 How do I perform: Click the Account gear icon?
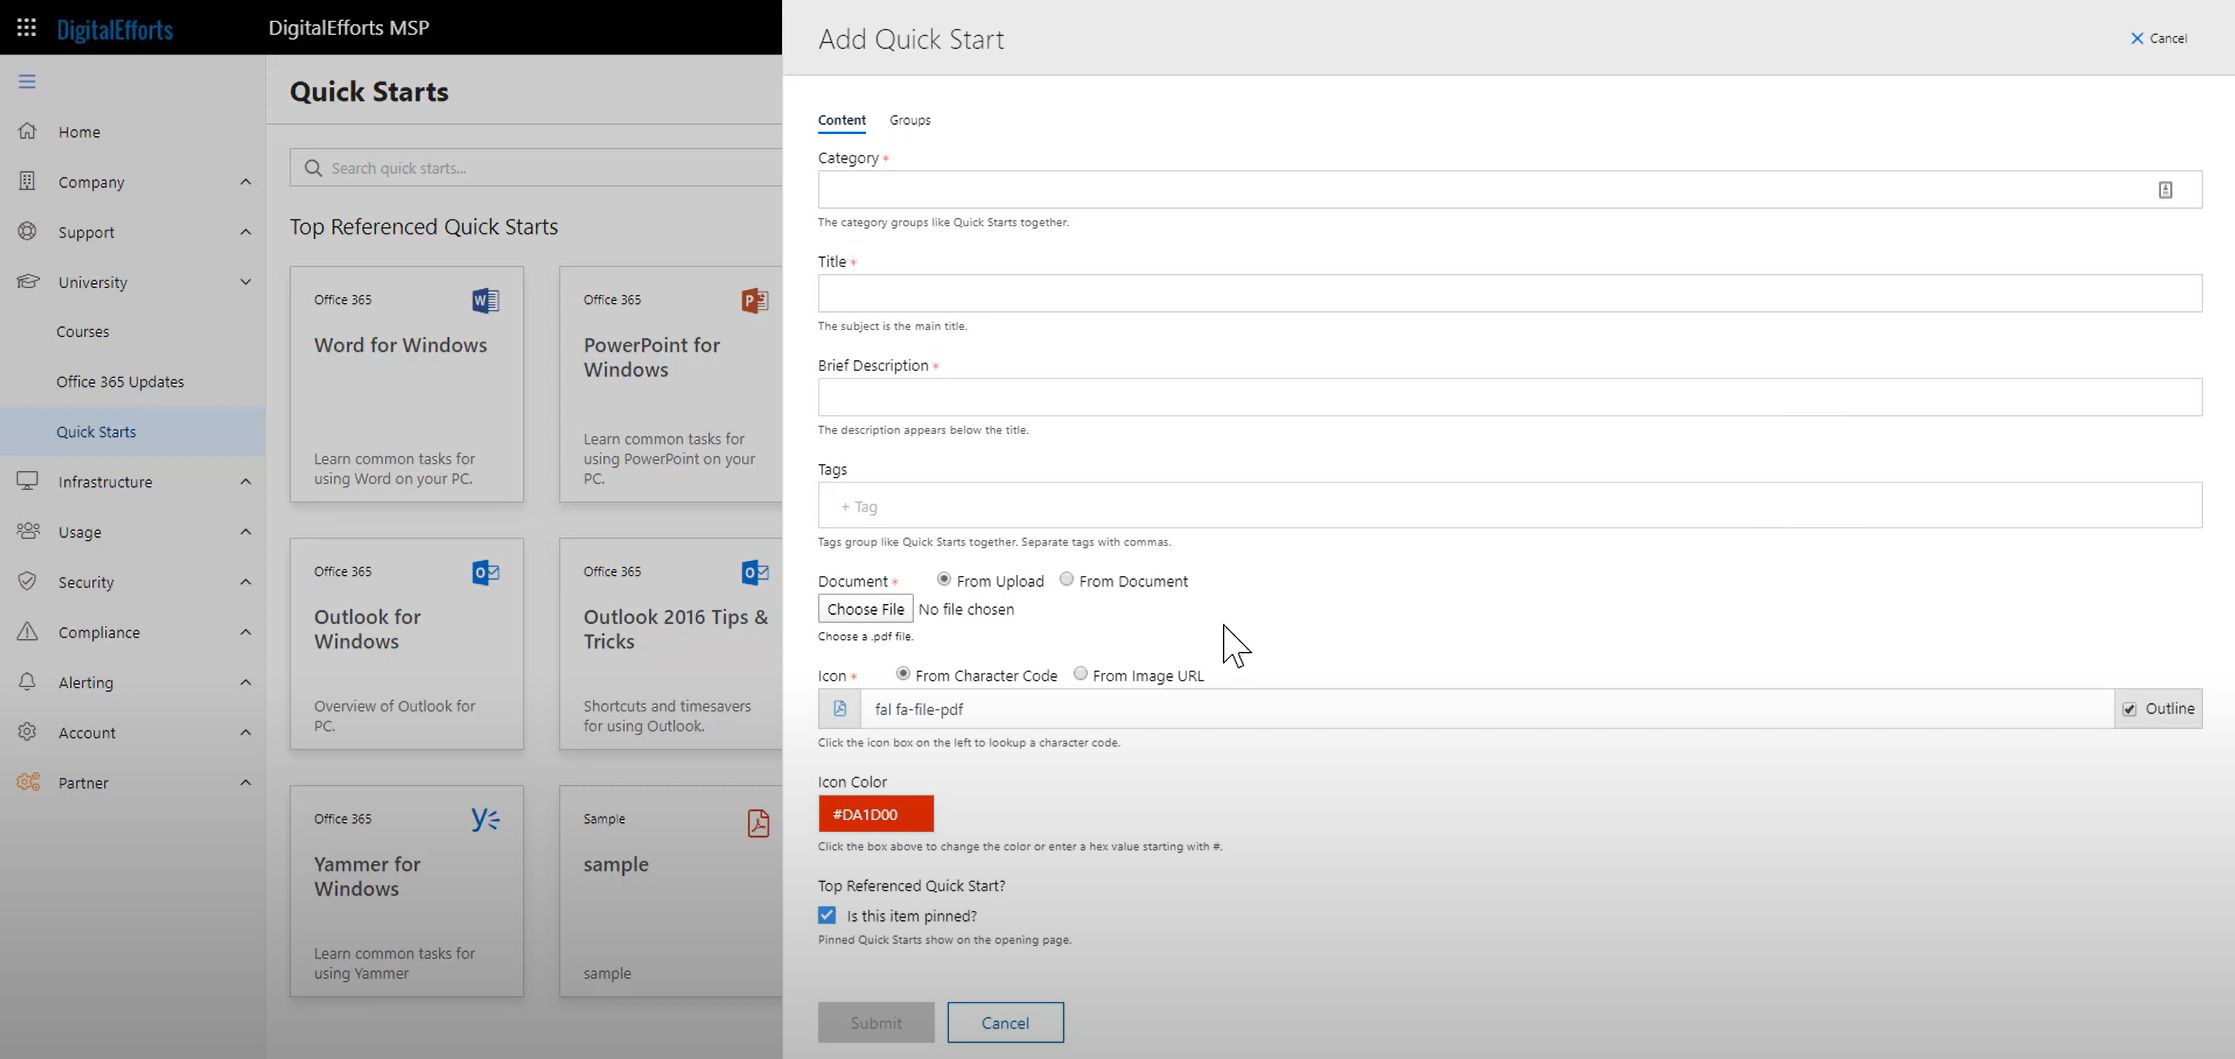tap(27, 731)
